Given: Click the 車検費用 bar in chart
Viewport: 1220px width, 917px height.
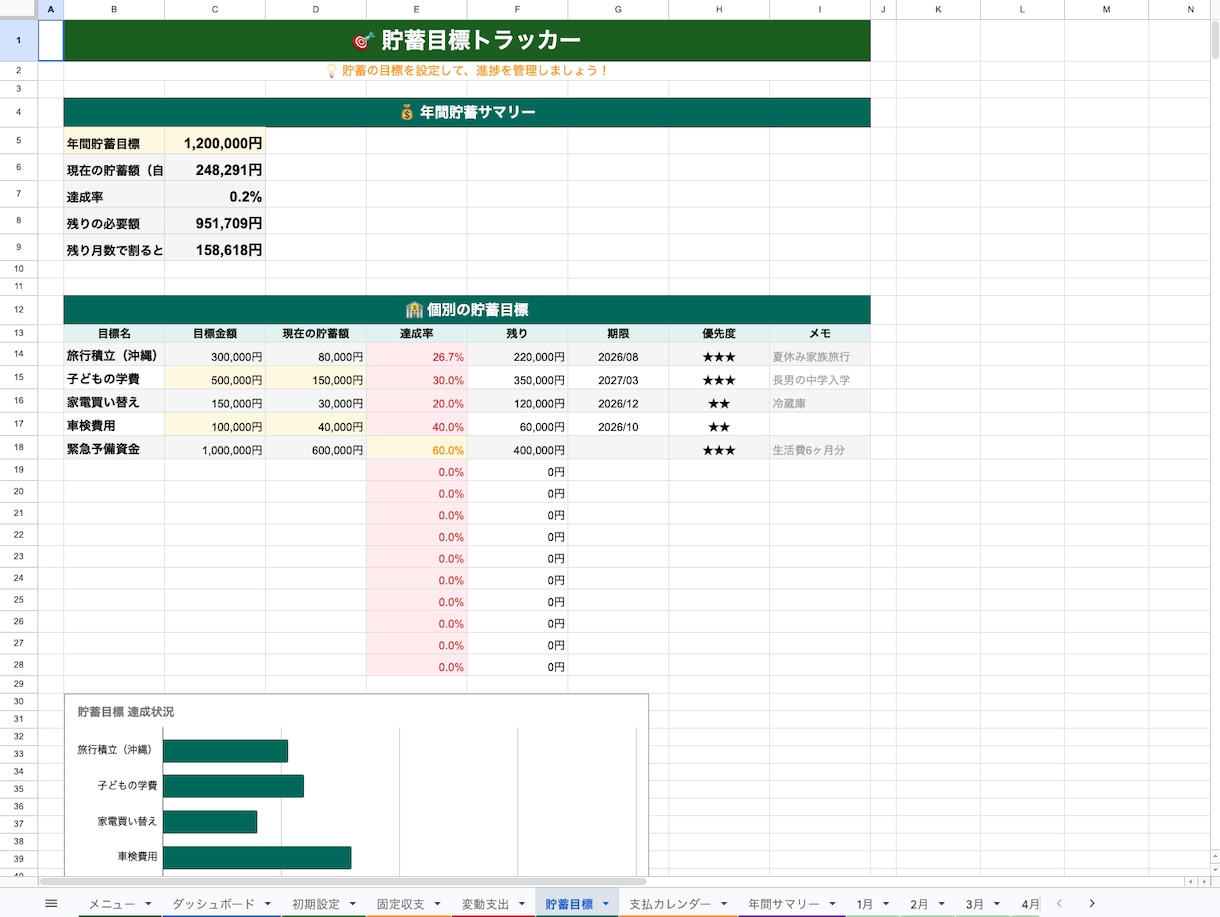Looking at the screenshot, I should pos(257,857).
